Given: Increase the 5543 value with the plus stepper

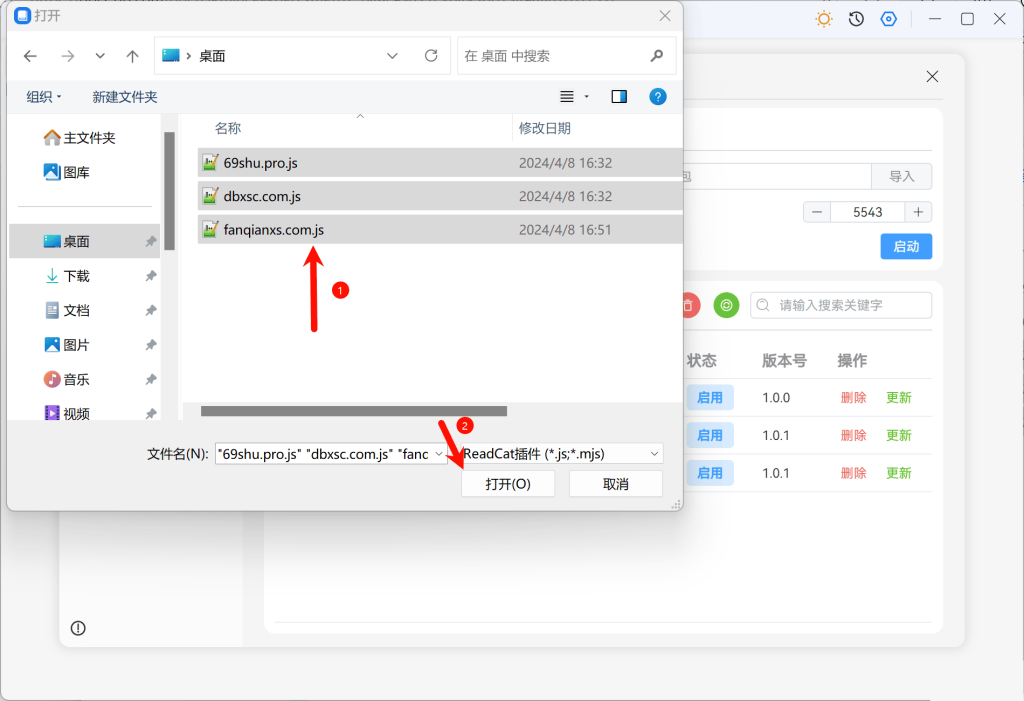Looking at the screenshot, I should (x=919, y=211).
